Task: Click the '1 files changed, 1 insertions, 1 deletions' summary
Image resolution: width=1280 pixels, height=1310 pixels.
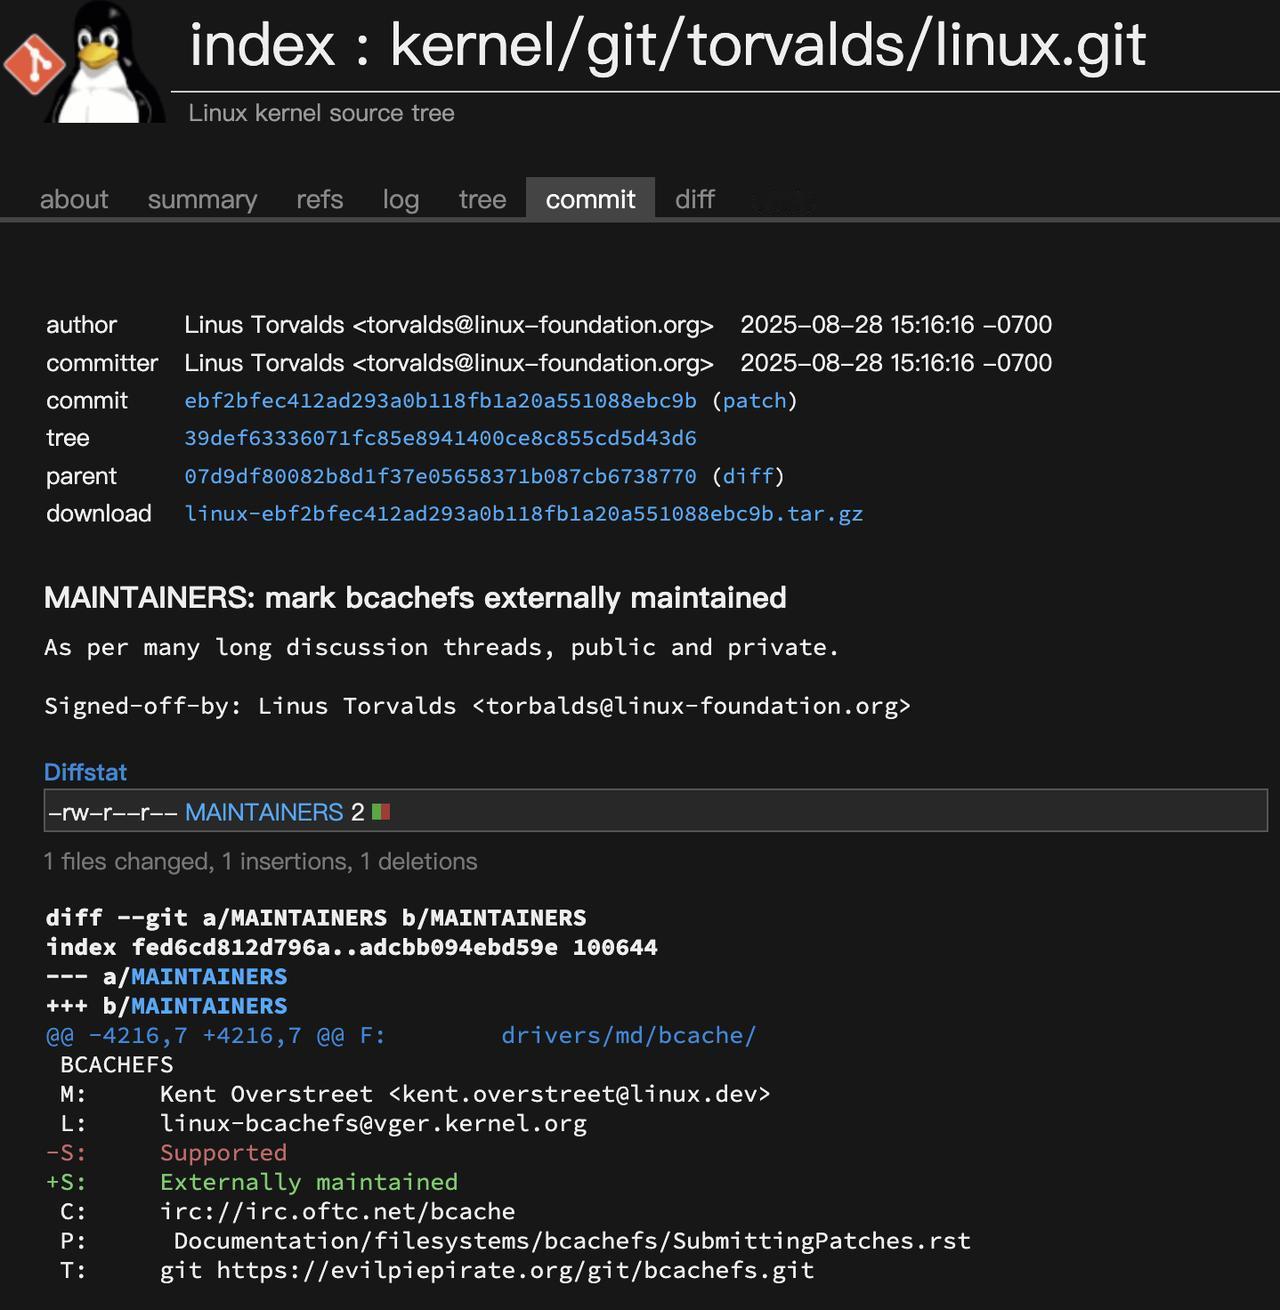Action: (x=260, y=862)
